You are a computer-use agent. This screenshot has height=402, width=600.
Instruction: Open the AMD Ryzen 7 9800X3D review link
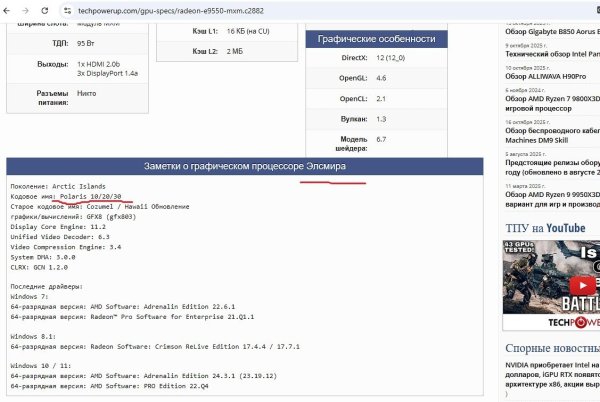tap(553, 103)
